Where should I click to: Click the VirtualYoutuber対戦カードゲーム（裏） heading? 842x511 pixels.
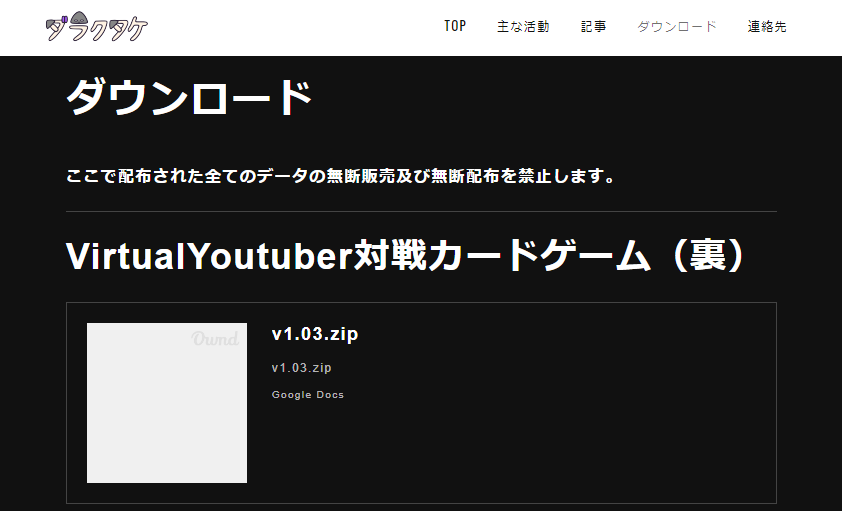coord(405,256)
